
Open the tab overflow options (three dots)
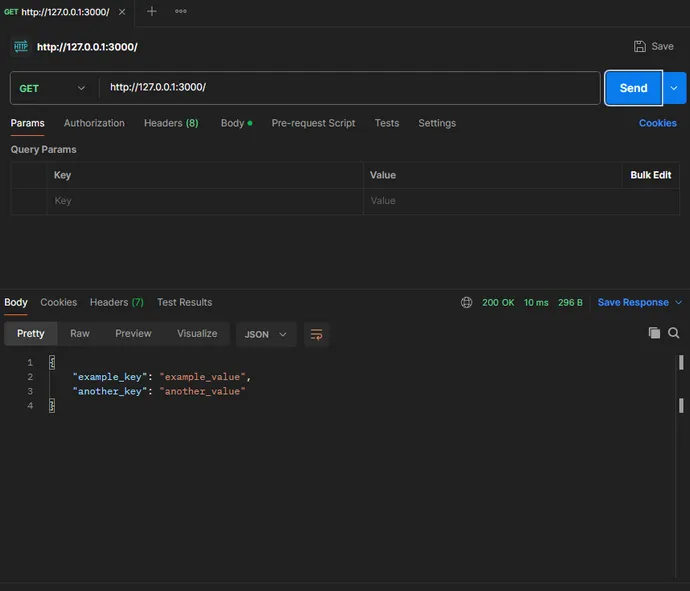181,11
